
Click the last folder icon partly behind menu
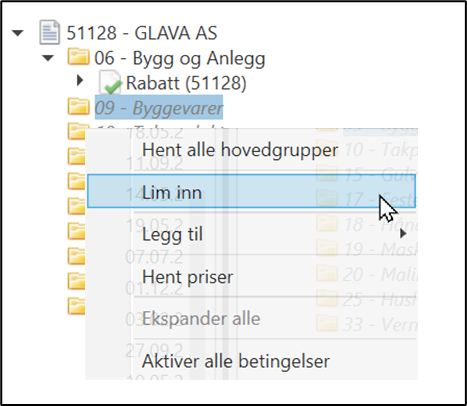[x=76, y=306]
